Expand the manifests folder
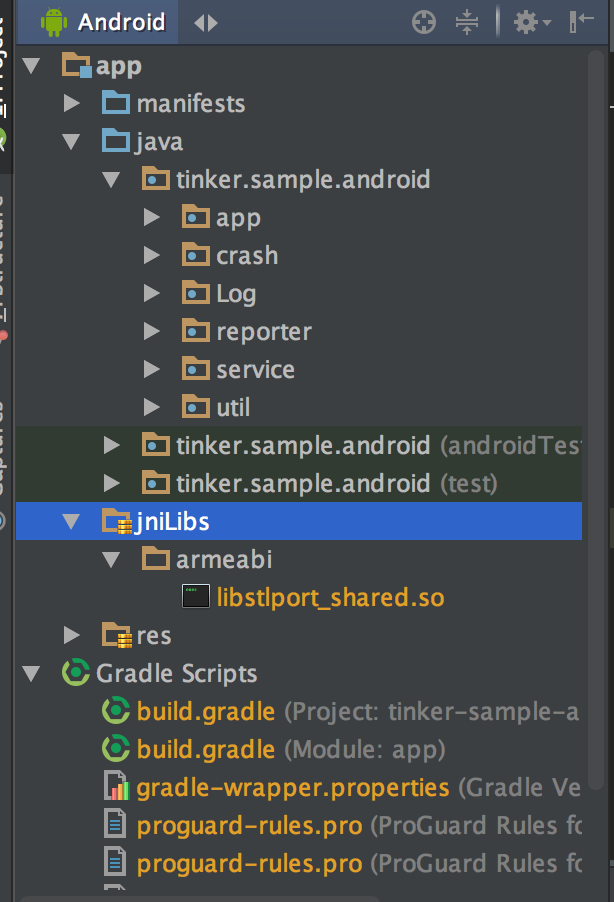Screen dimensions: 614x902 coord(72,104)
